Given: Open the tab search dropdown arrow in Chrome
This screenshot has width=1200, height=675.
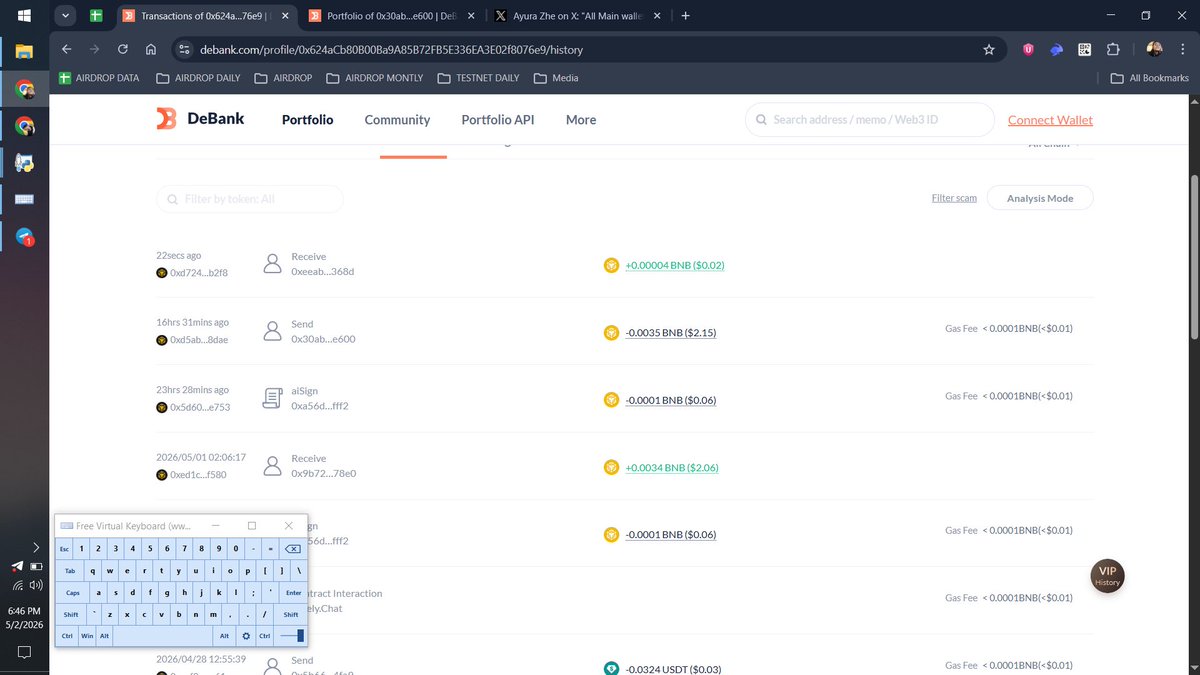Looking at the screenshot, I should (x=65, y=16).
